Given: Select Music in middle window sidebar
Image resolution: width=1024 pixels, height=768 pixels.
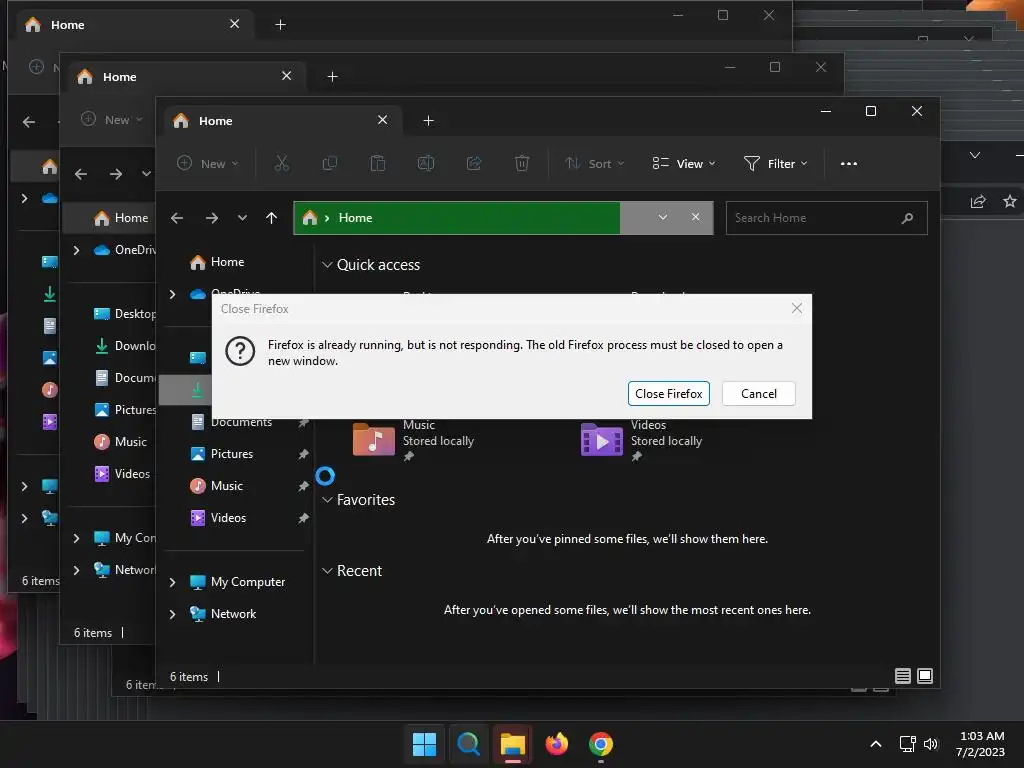Looking at the screenshot, I should (x=121, y=442).
